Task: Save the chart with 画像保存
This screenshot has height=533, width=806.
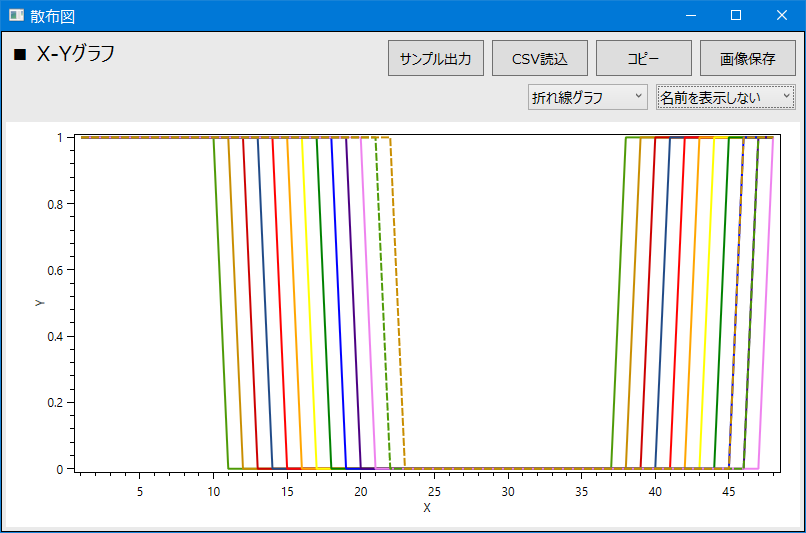Action: 747,58
